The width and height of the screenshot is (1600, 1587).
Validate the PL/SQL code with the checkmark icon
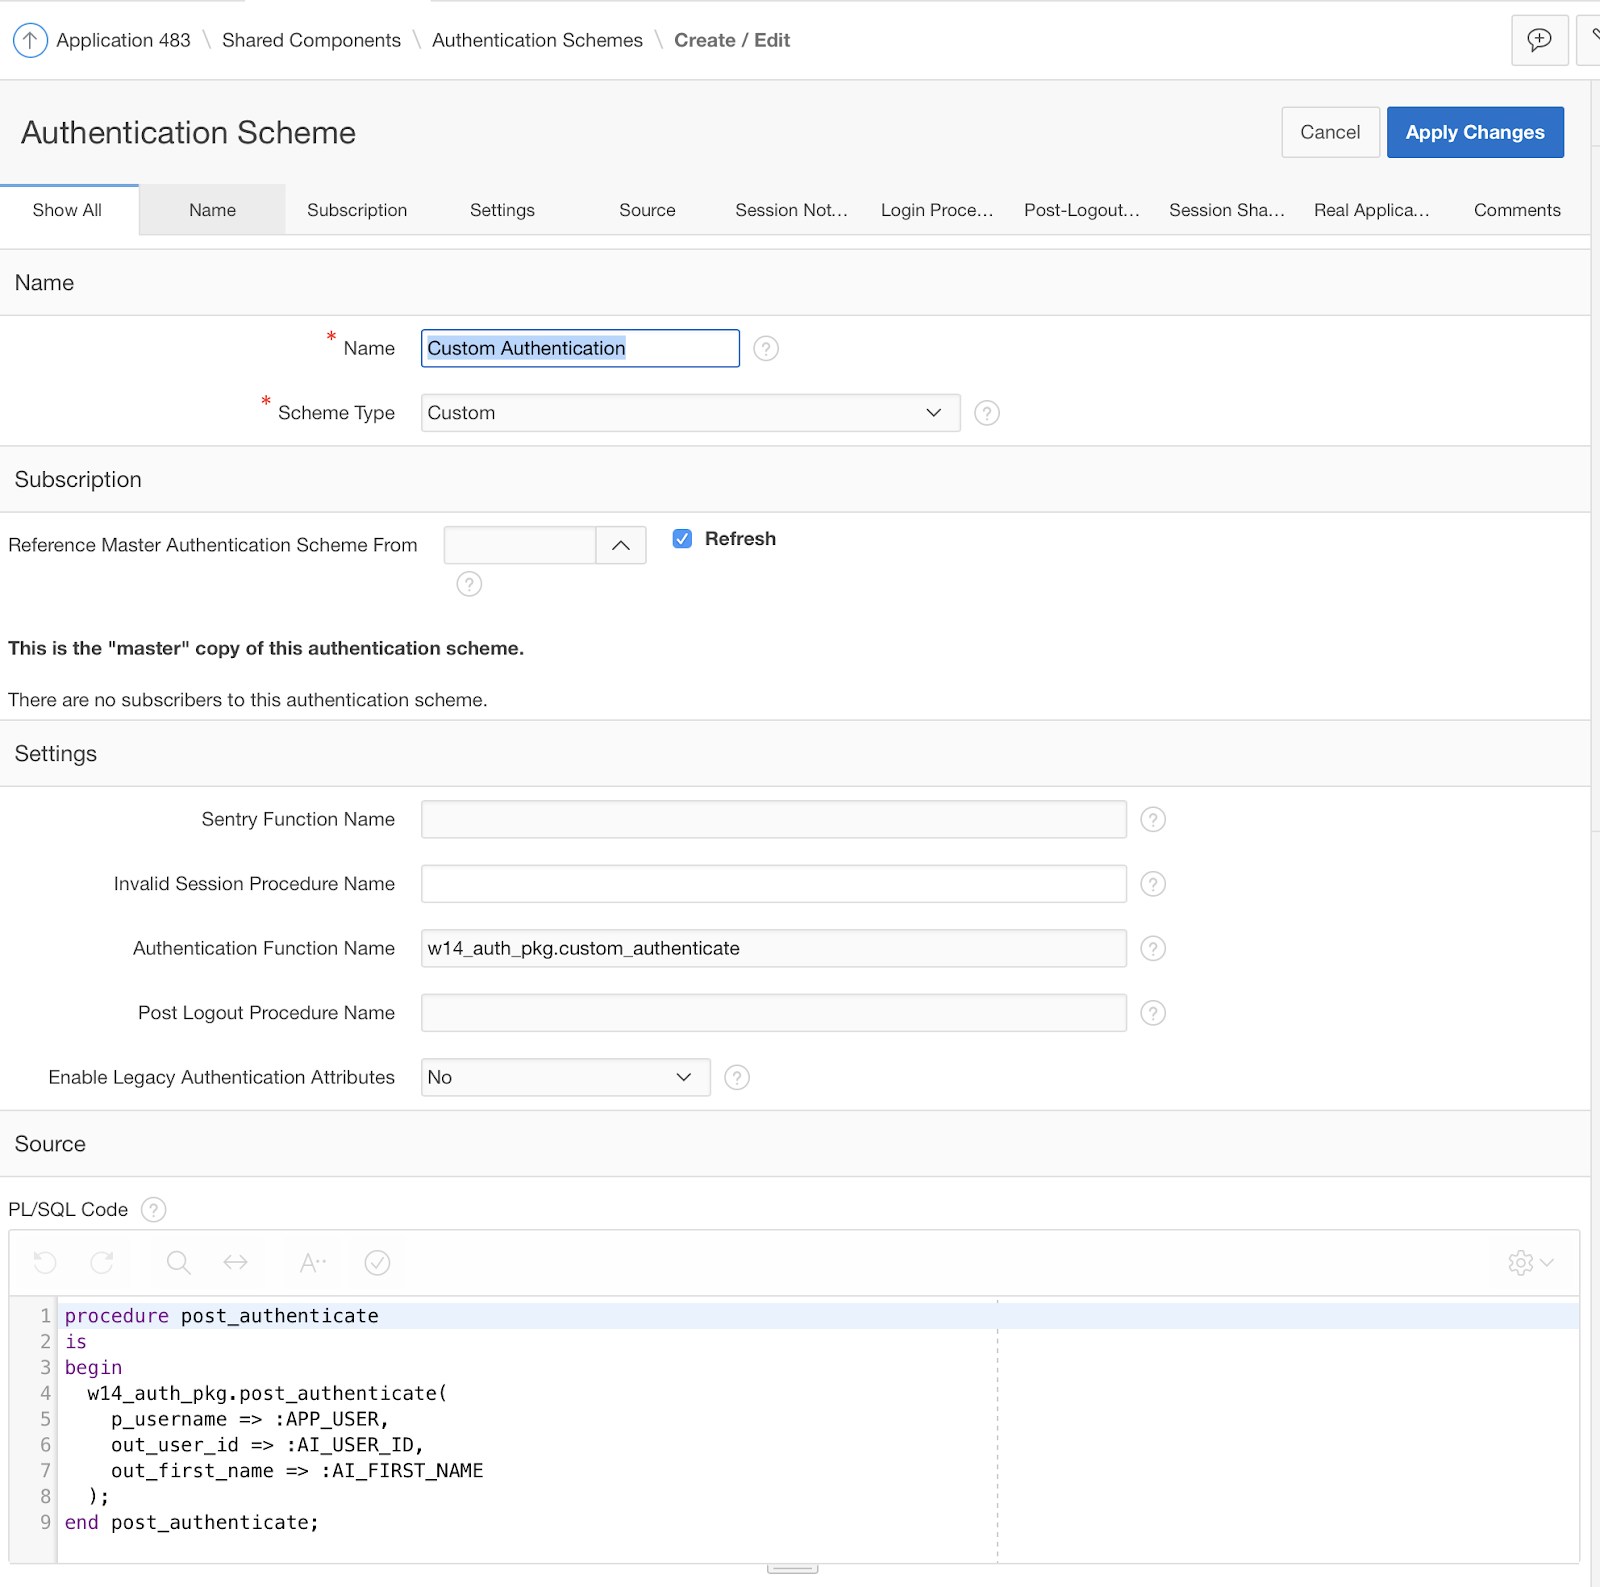pyautogui.click(x=377, y=1263)
